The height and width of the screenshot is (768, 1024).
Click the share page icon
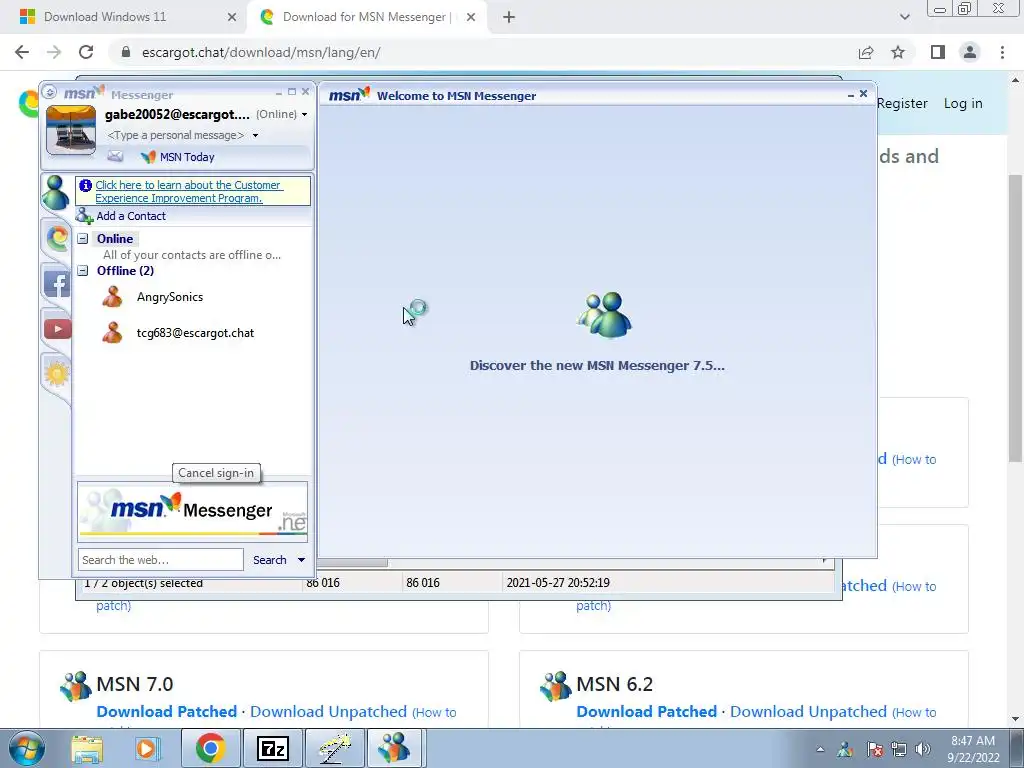click(866, 52)
